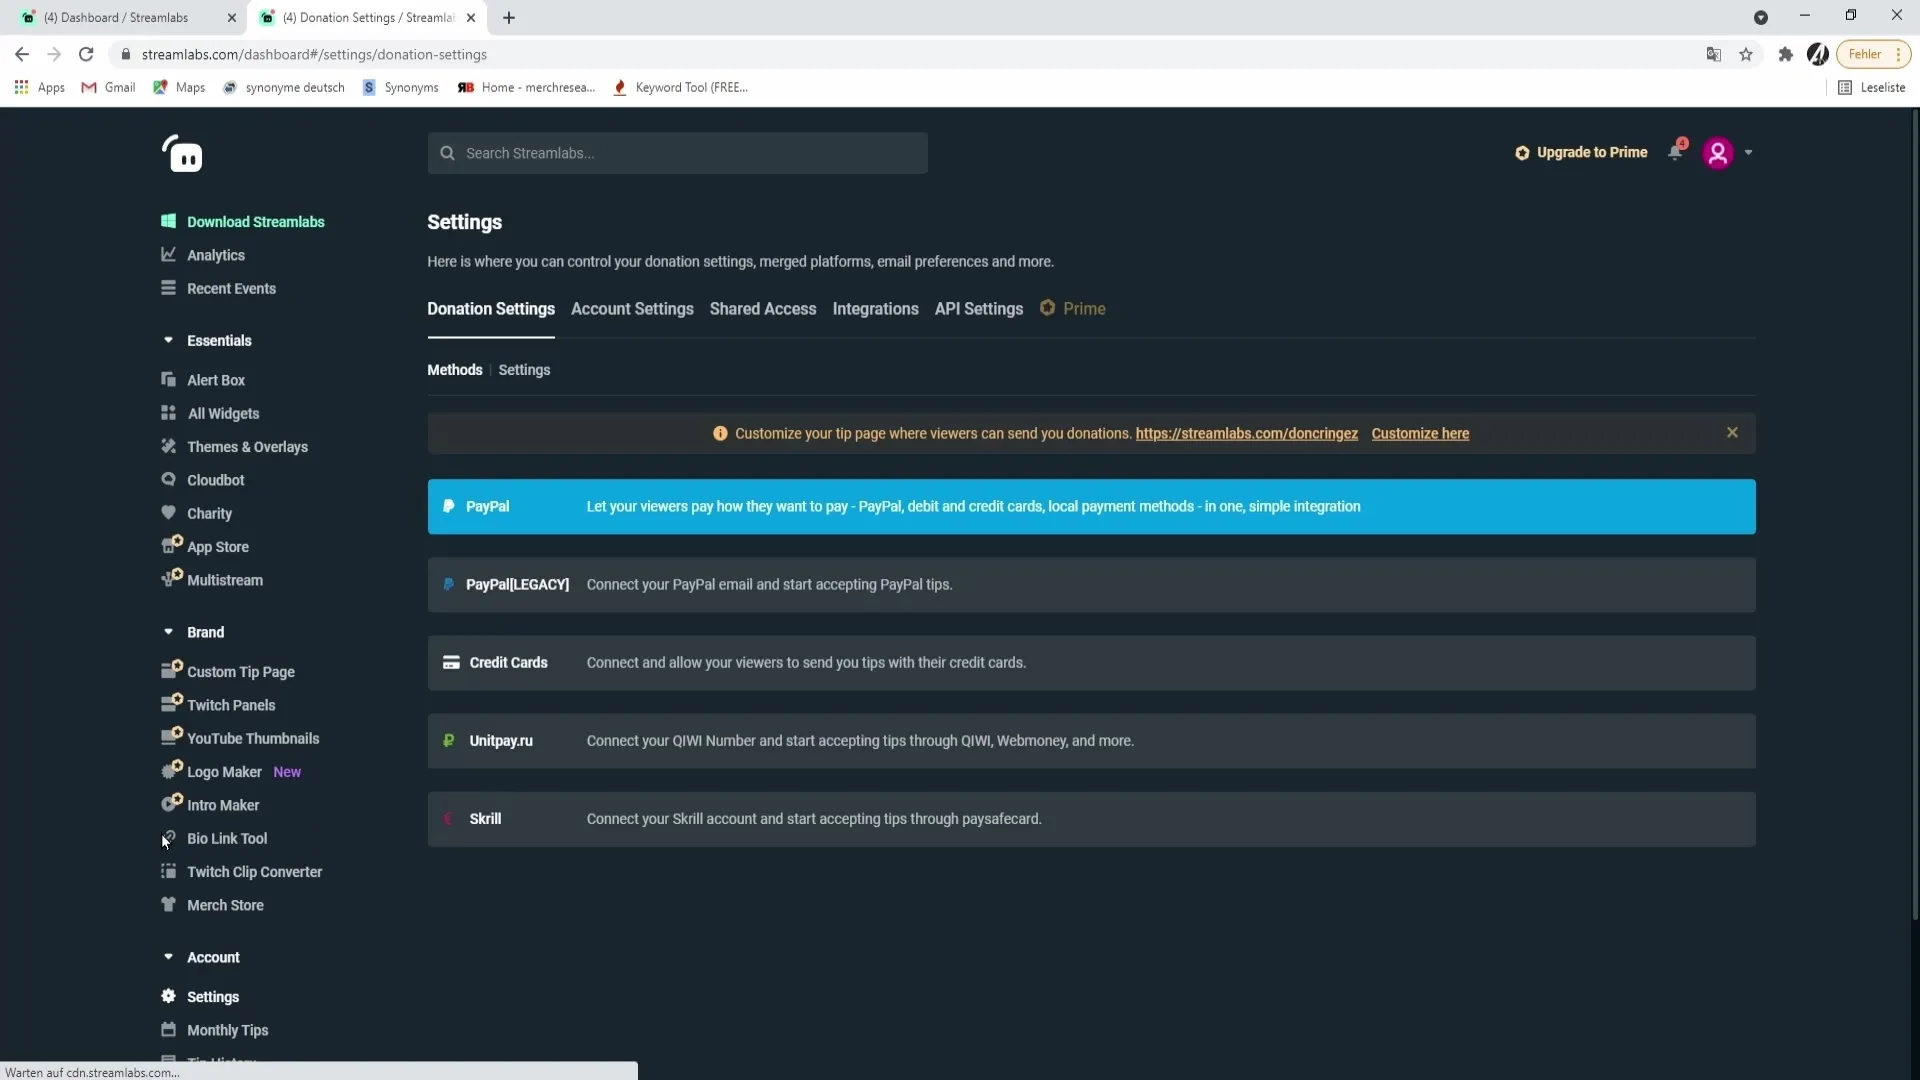This screenshot has width=1920, height=1080.
Task: Close the Donation Settings browser tab
Action: 471,17
